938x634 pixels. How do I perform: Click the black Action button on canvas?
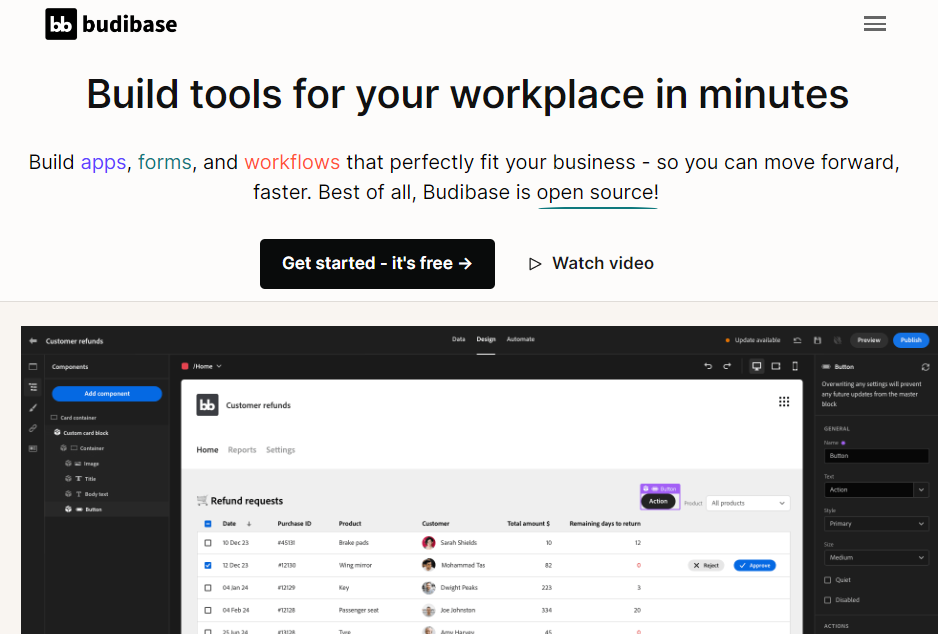click(658, 501)
